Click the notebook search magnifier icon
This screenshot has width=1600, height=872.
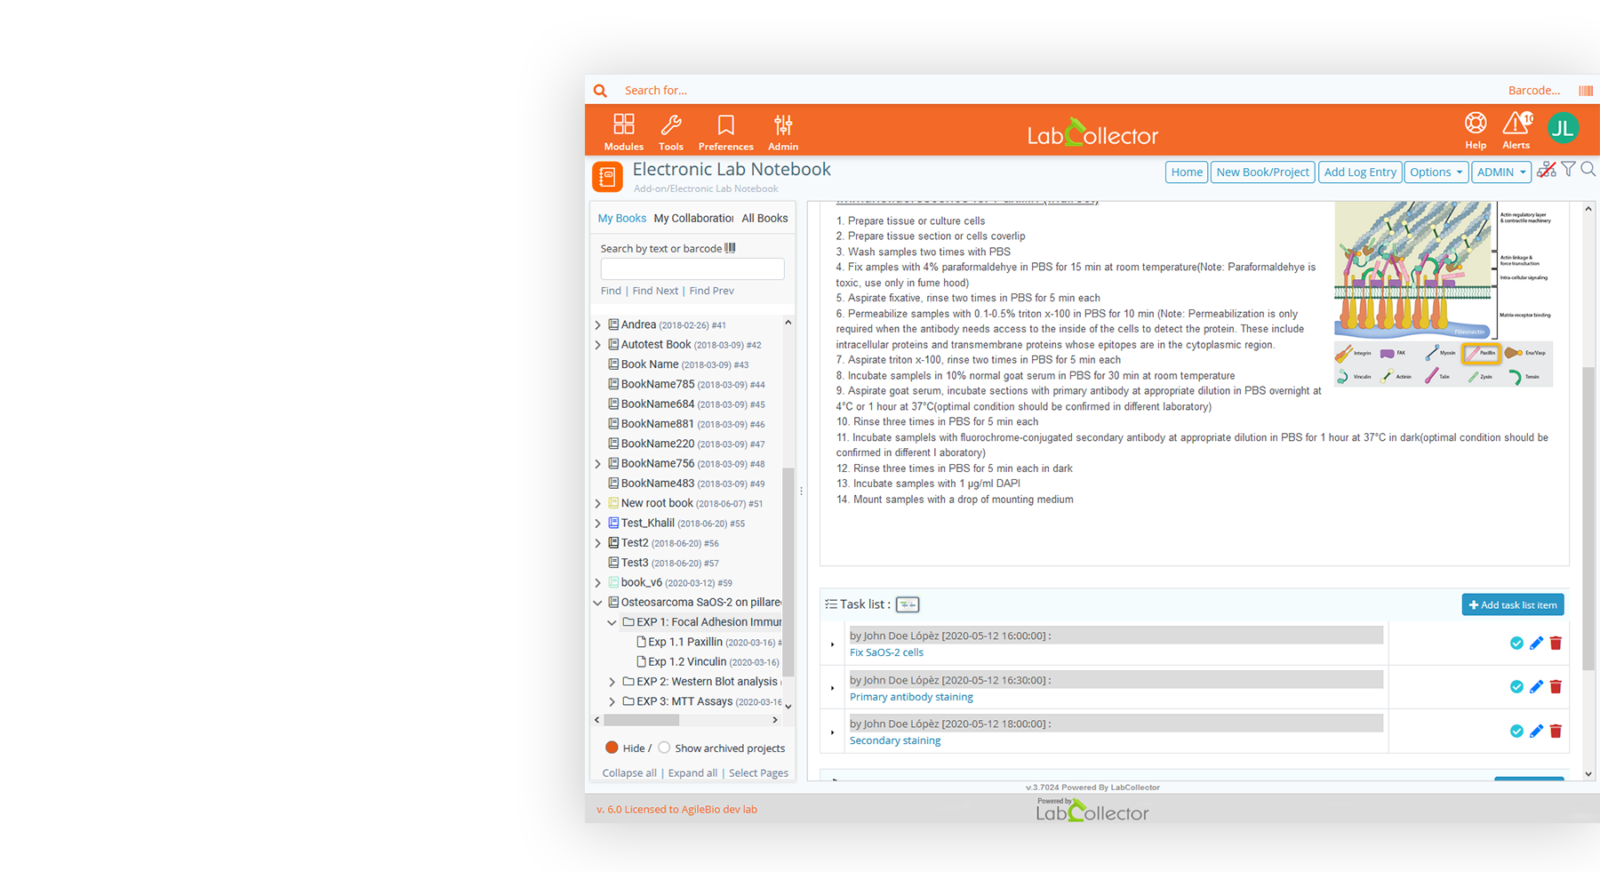click(1588, 169)
